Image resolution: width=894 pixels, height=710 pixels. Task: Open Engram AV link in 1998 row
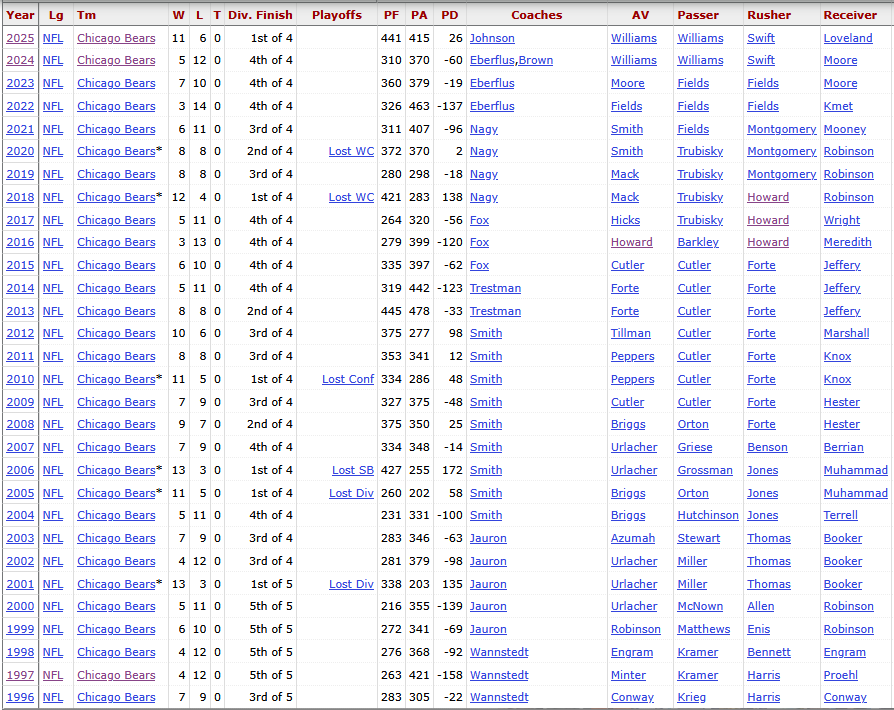tap(632, 652)
